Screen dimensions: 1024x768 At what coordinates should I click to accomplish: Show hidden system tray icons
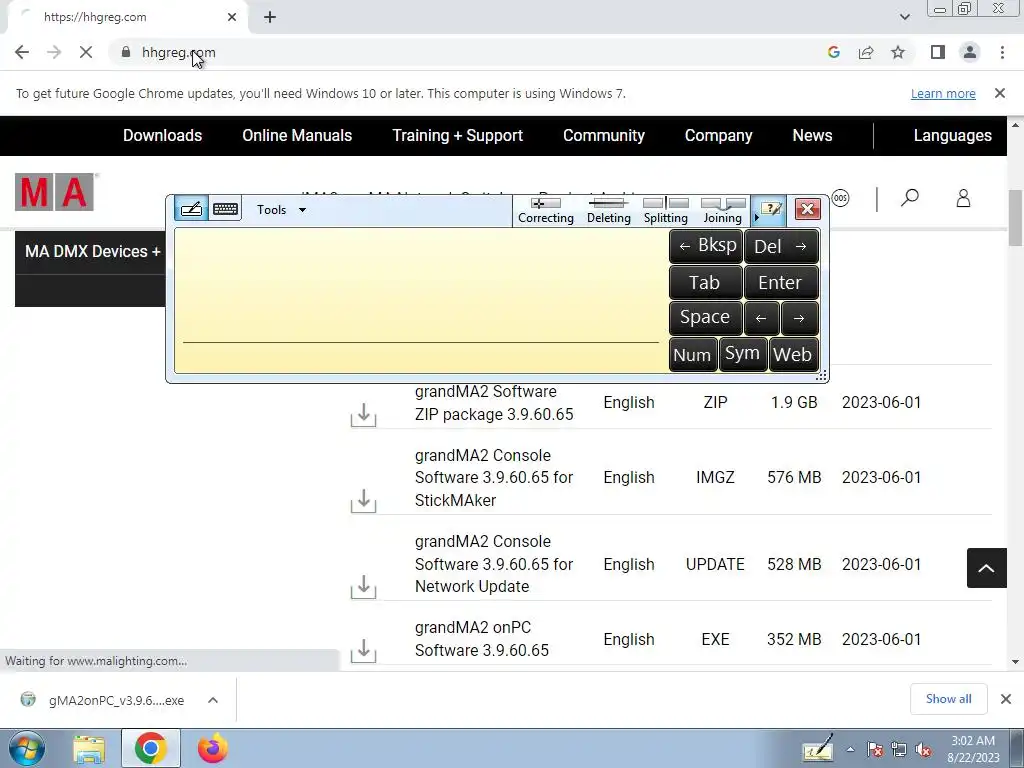[x=850, y=750]
